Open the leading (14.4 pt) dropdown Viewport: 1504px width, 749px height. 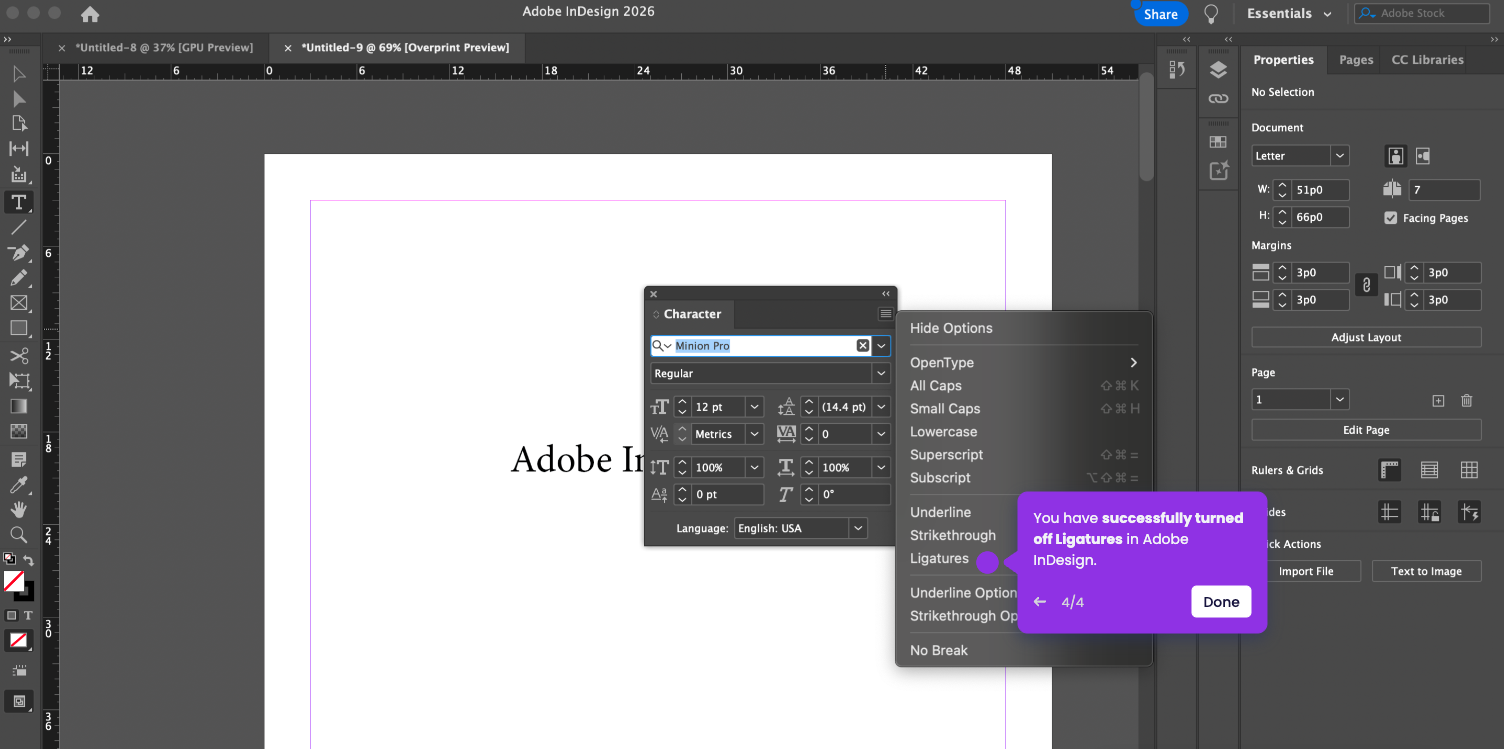[881, 407]
